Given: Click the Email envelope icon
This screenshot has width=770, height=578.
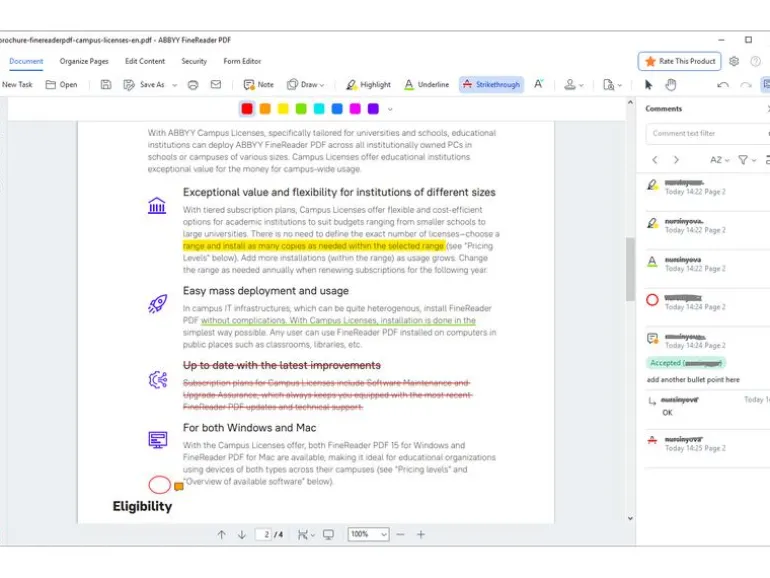Looking at the screenshot, I should (x=216, y=84).
